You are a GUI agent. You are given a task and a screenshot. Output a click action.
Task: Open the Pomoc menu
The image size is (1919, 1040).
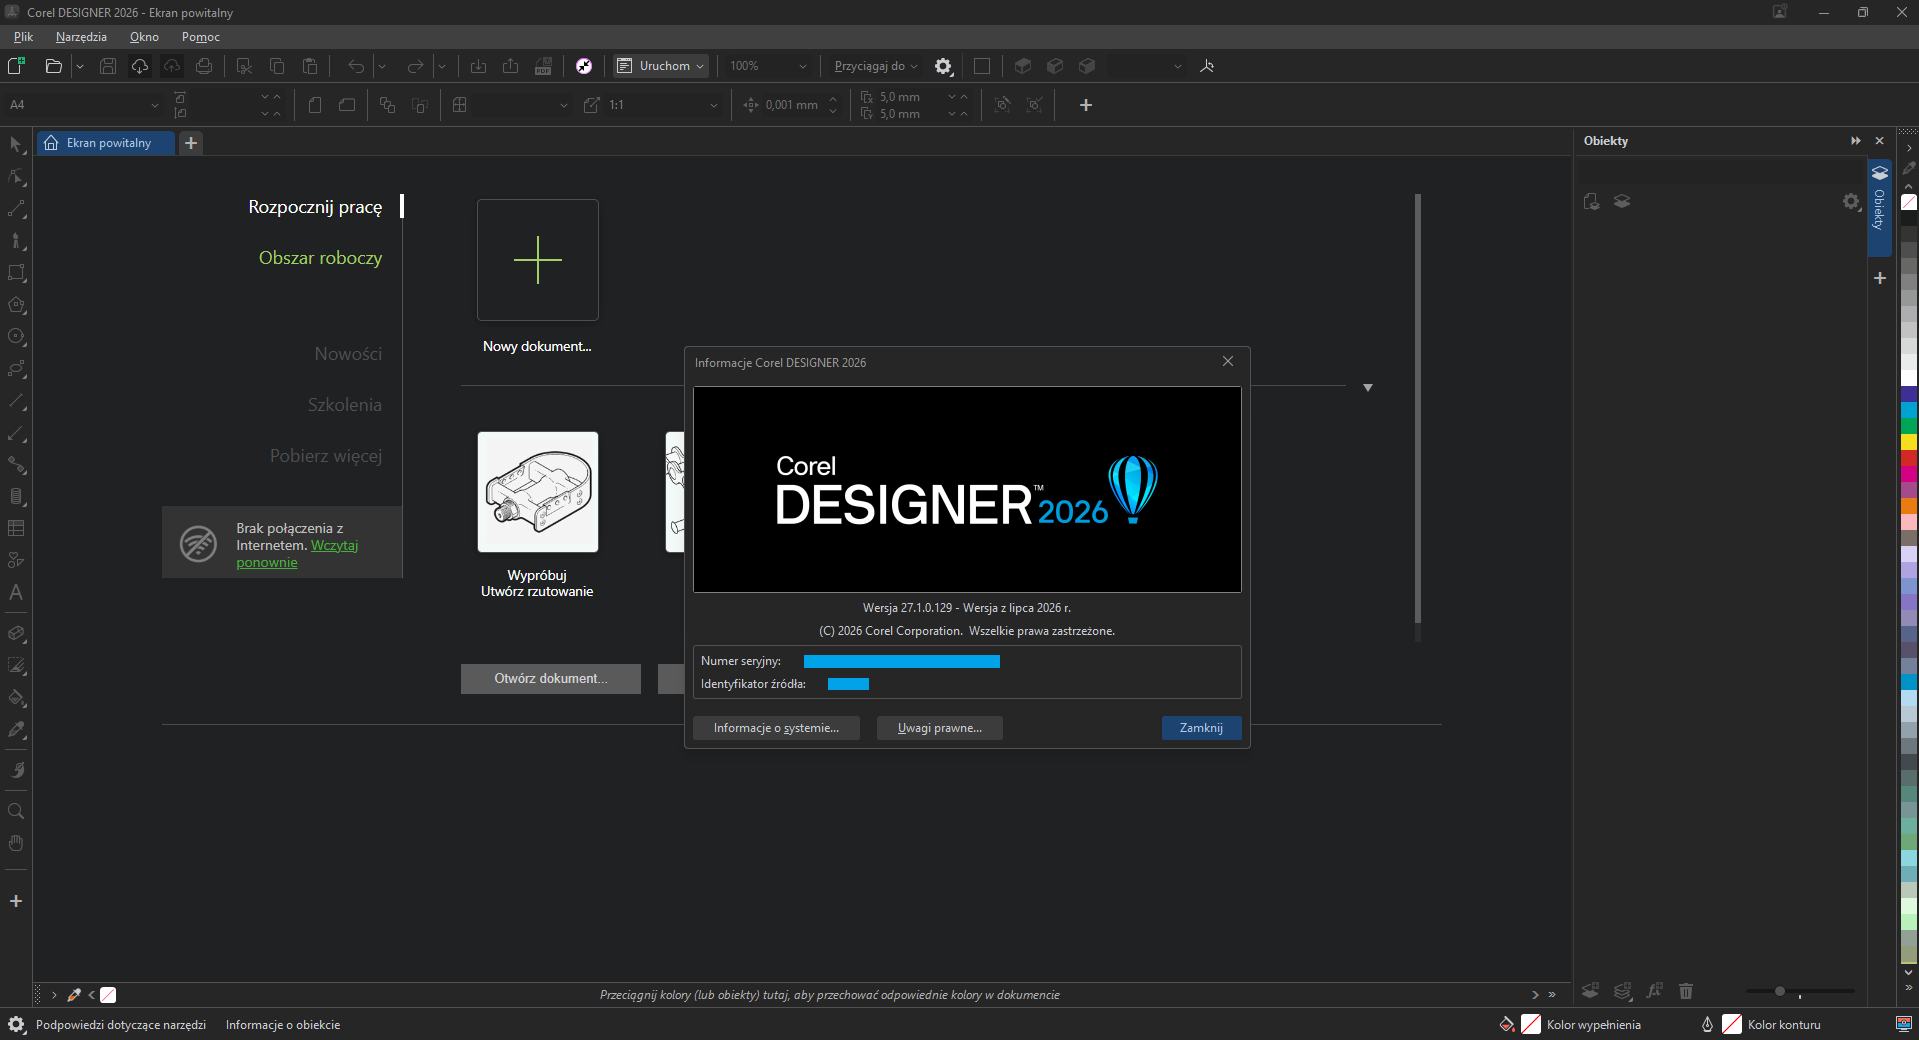coord(201,37)
